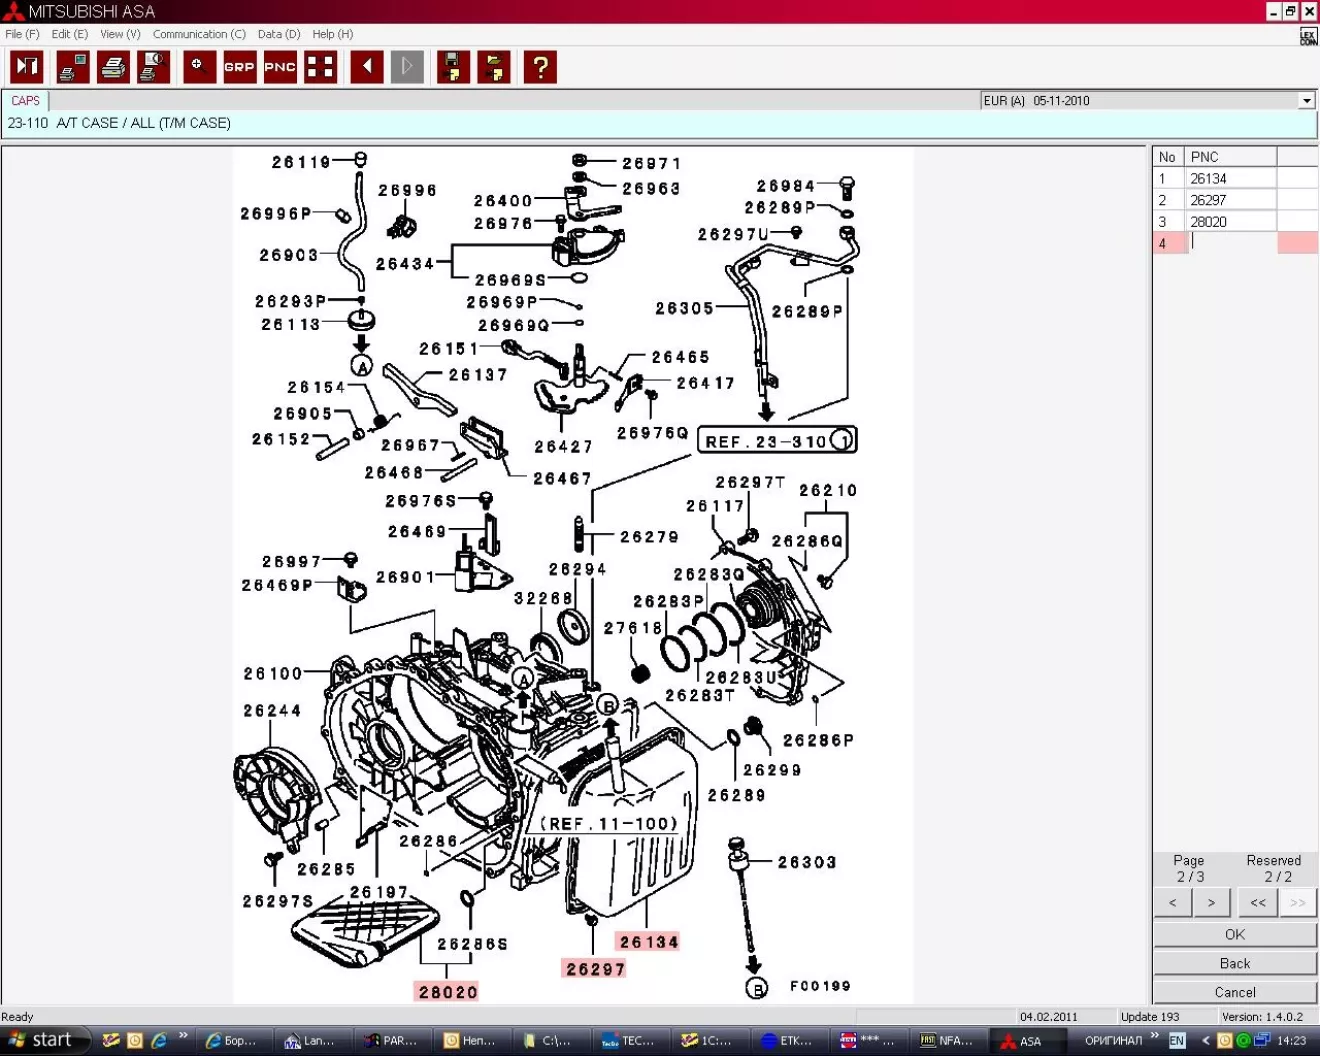Click the printer icon in the toolbar
This screenshot has height=1056, width=1320.
113,67
